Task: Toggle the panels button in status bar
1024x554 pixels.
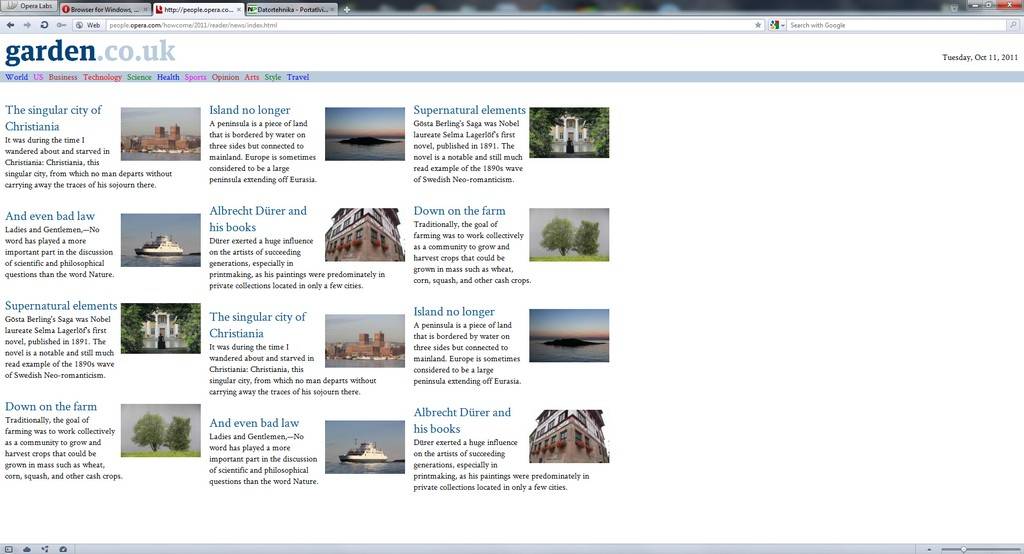Action: (x=9, y=549)
